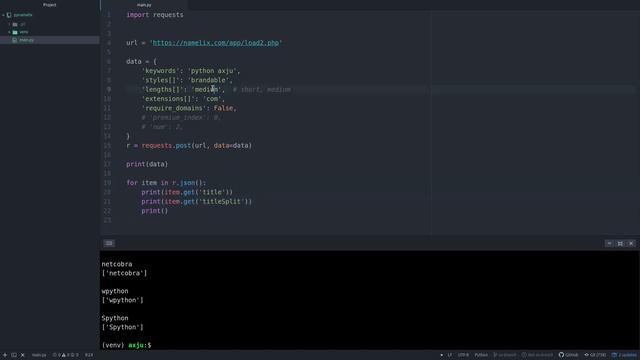Click the updates available indicator
This screenshot has height=360, width=640.
click(624, 355)
